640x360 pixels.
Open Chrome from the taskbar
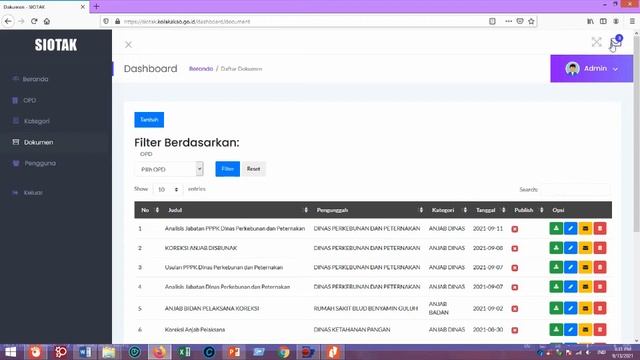tap(284, 352)
